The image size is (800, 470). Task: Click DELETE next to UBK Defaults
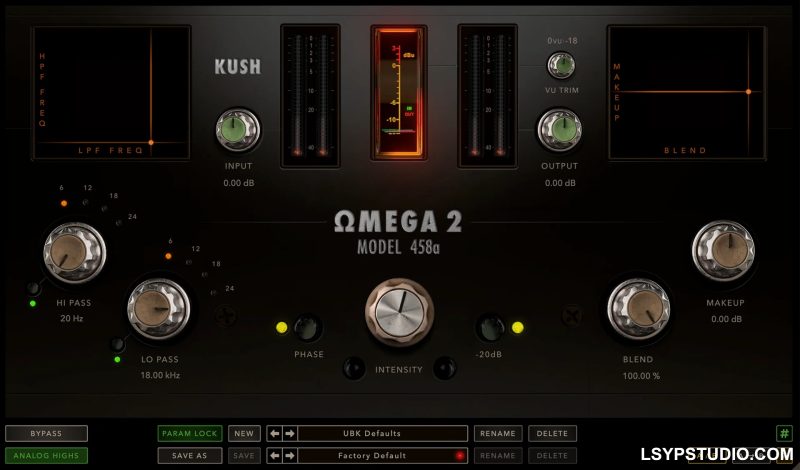pos(552,433)
